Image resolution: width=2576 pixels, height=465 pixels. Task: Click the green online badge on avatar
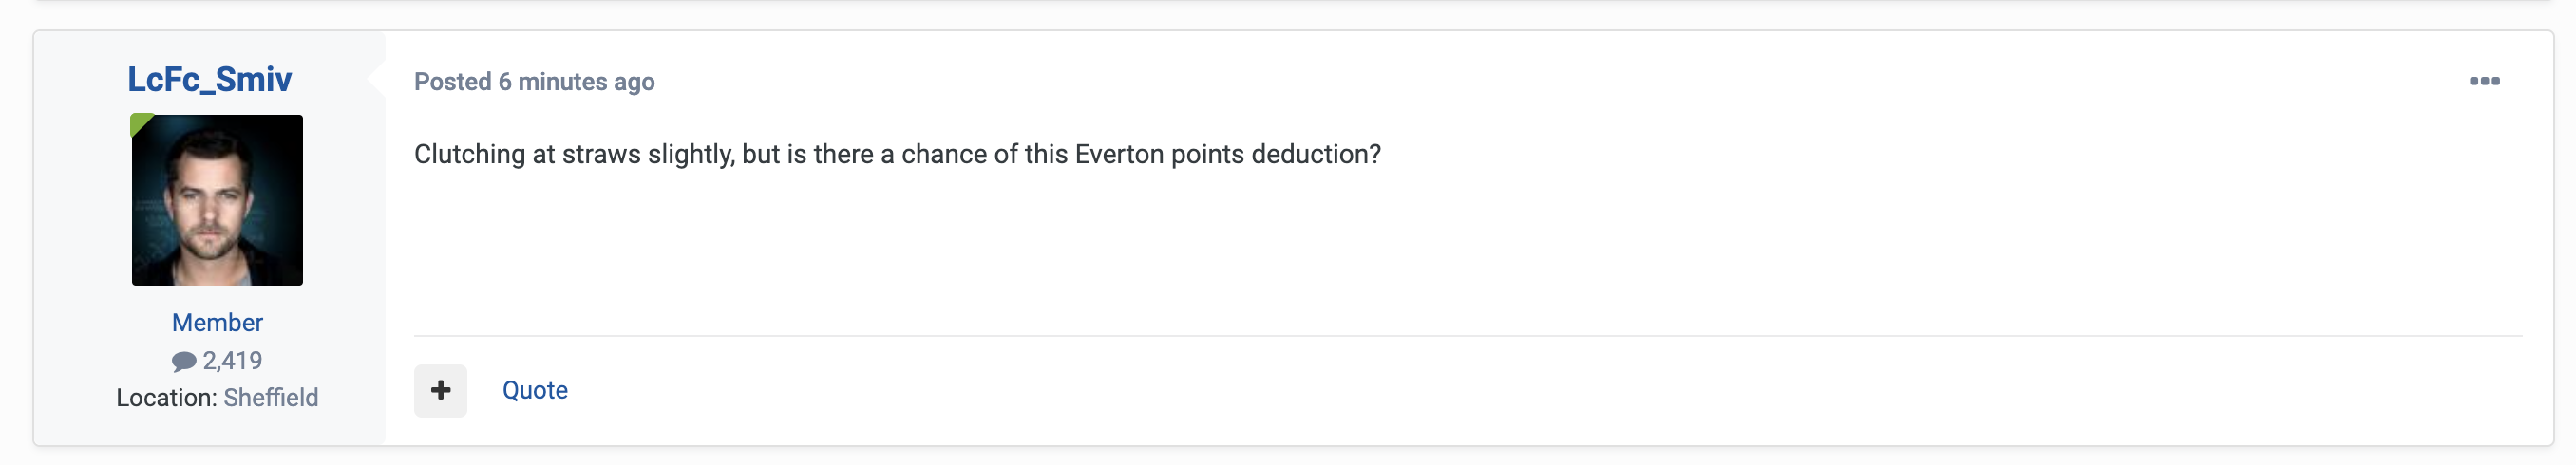click(140, 123)
